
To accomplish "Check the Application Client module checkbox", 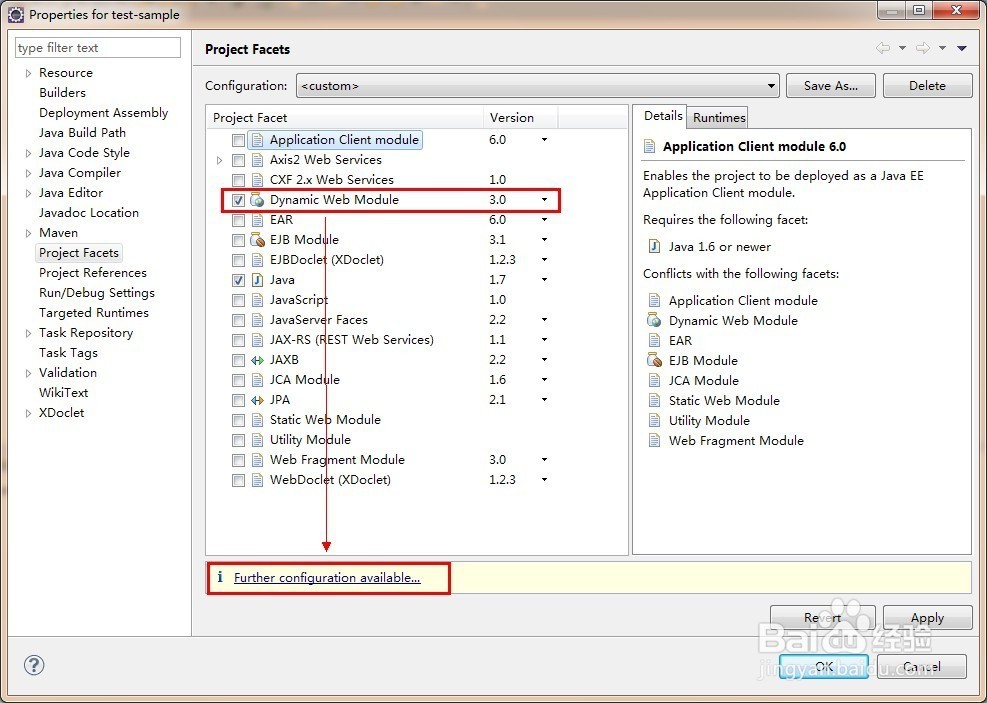I will point(238,140).
